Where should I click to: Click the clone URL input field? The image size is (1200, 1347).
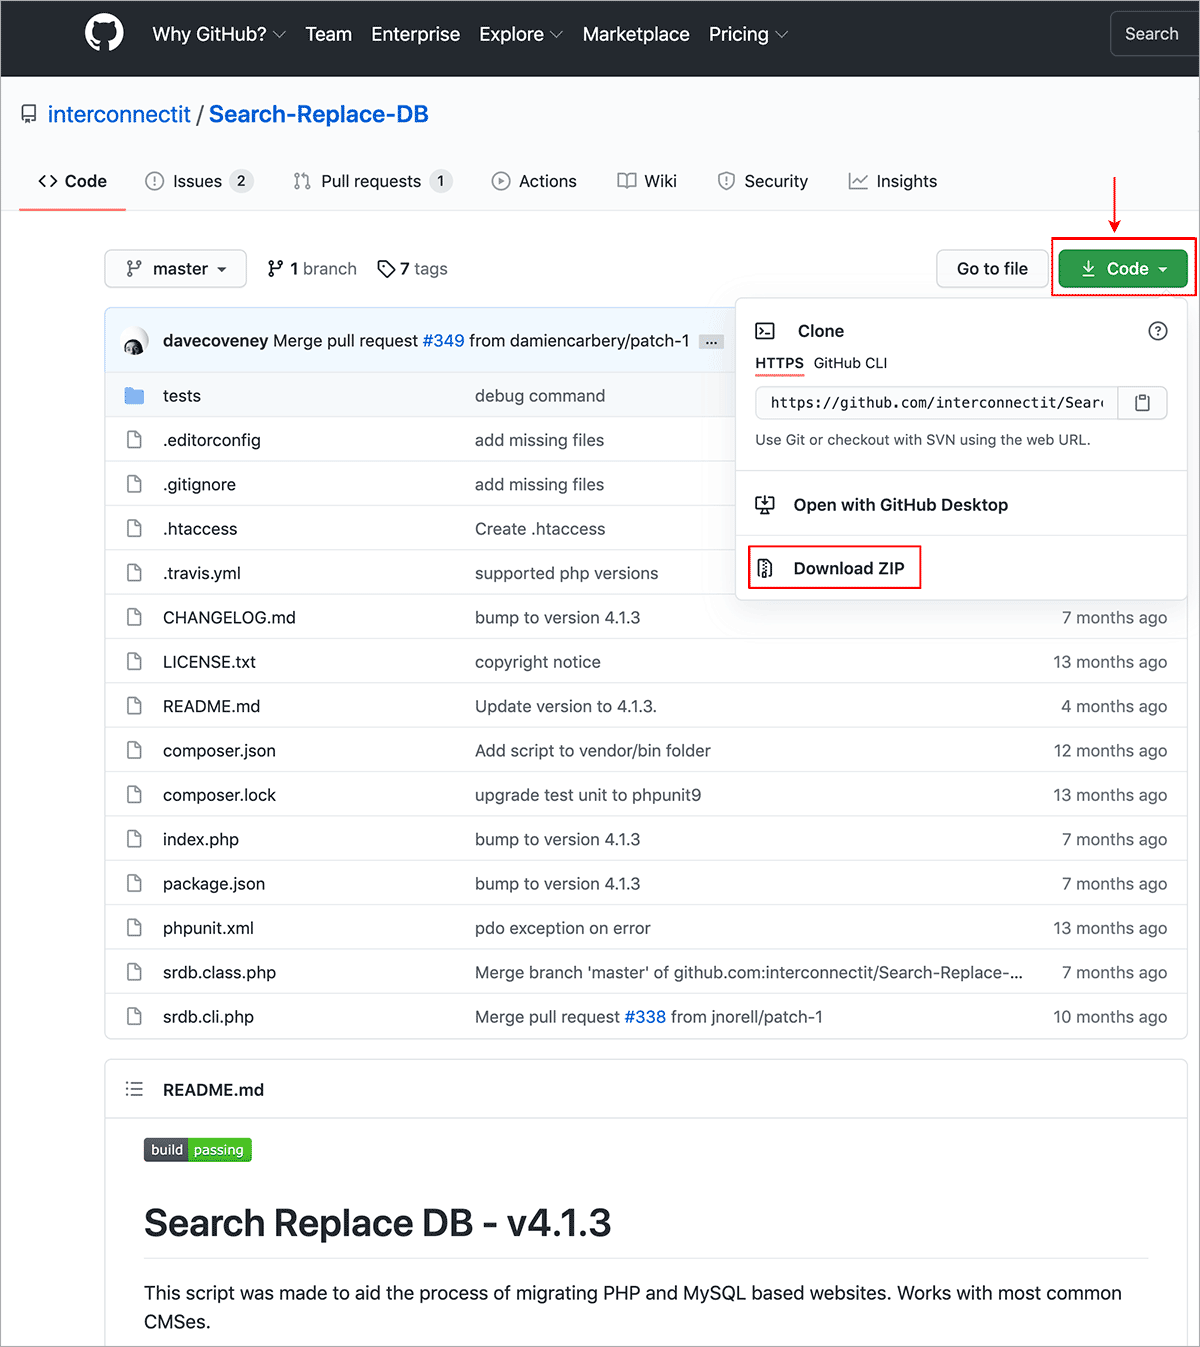pos(936,403)
